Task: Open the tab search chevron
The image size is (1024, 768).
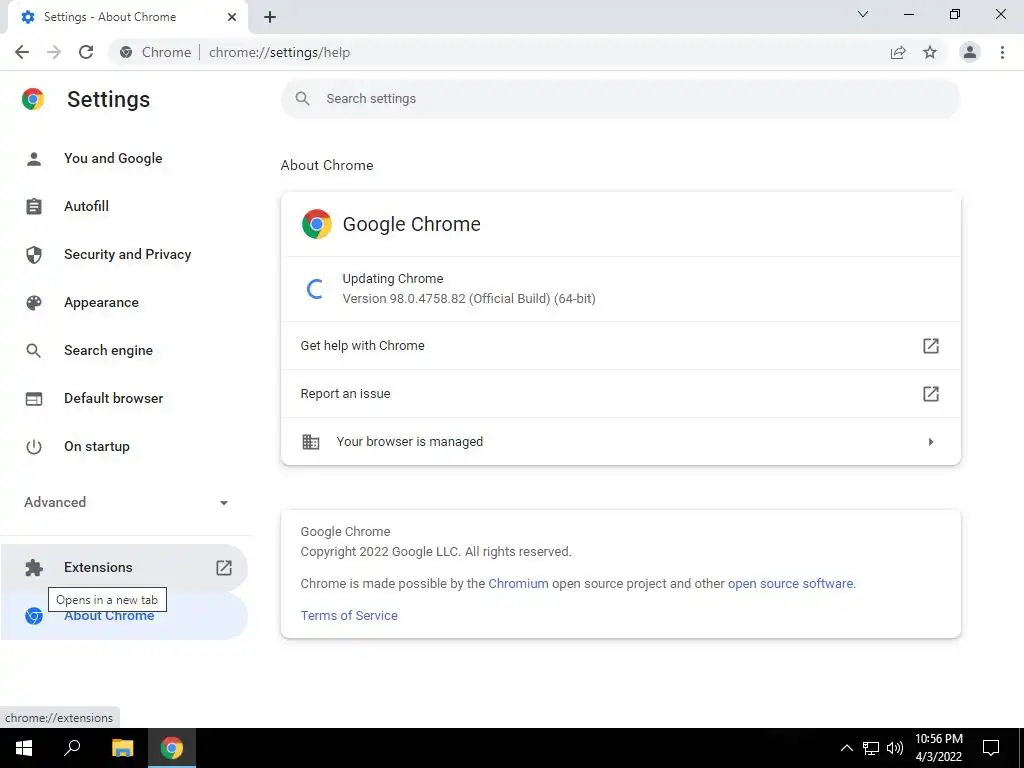Action: click(x=863, y=14)
